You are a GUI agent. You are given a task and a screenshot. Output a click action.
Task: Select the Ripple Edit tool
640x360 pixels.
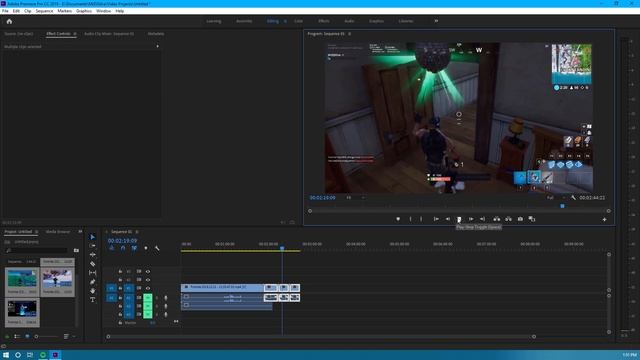pos(92,255)
